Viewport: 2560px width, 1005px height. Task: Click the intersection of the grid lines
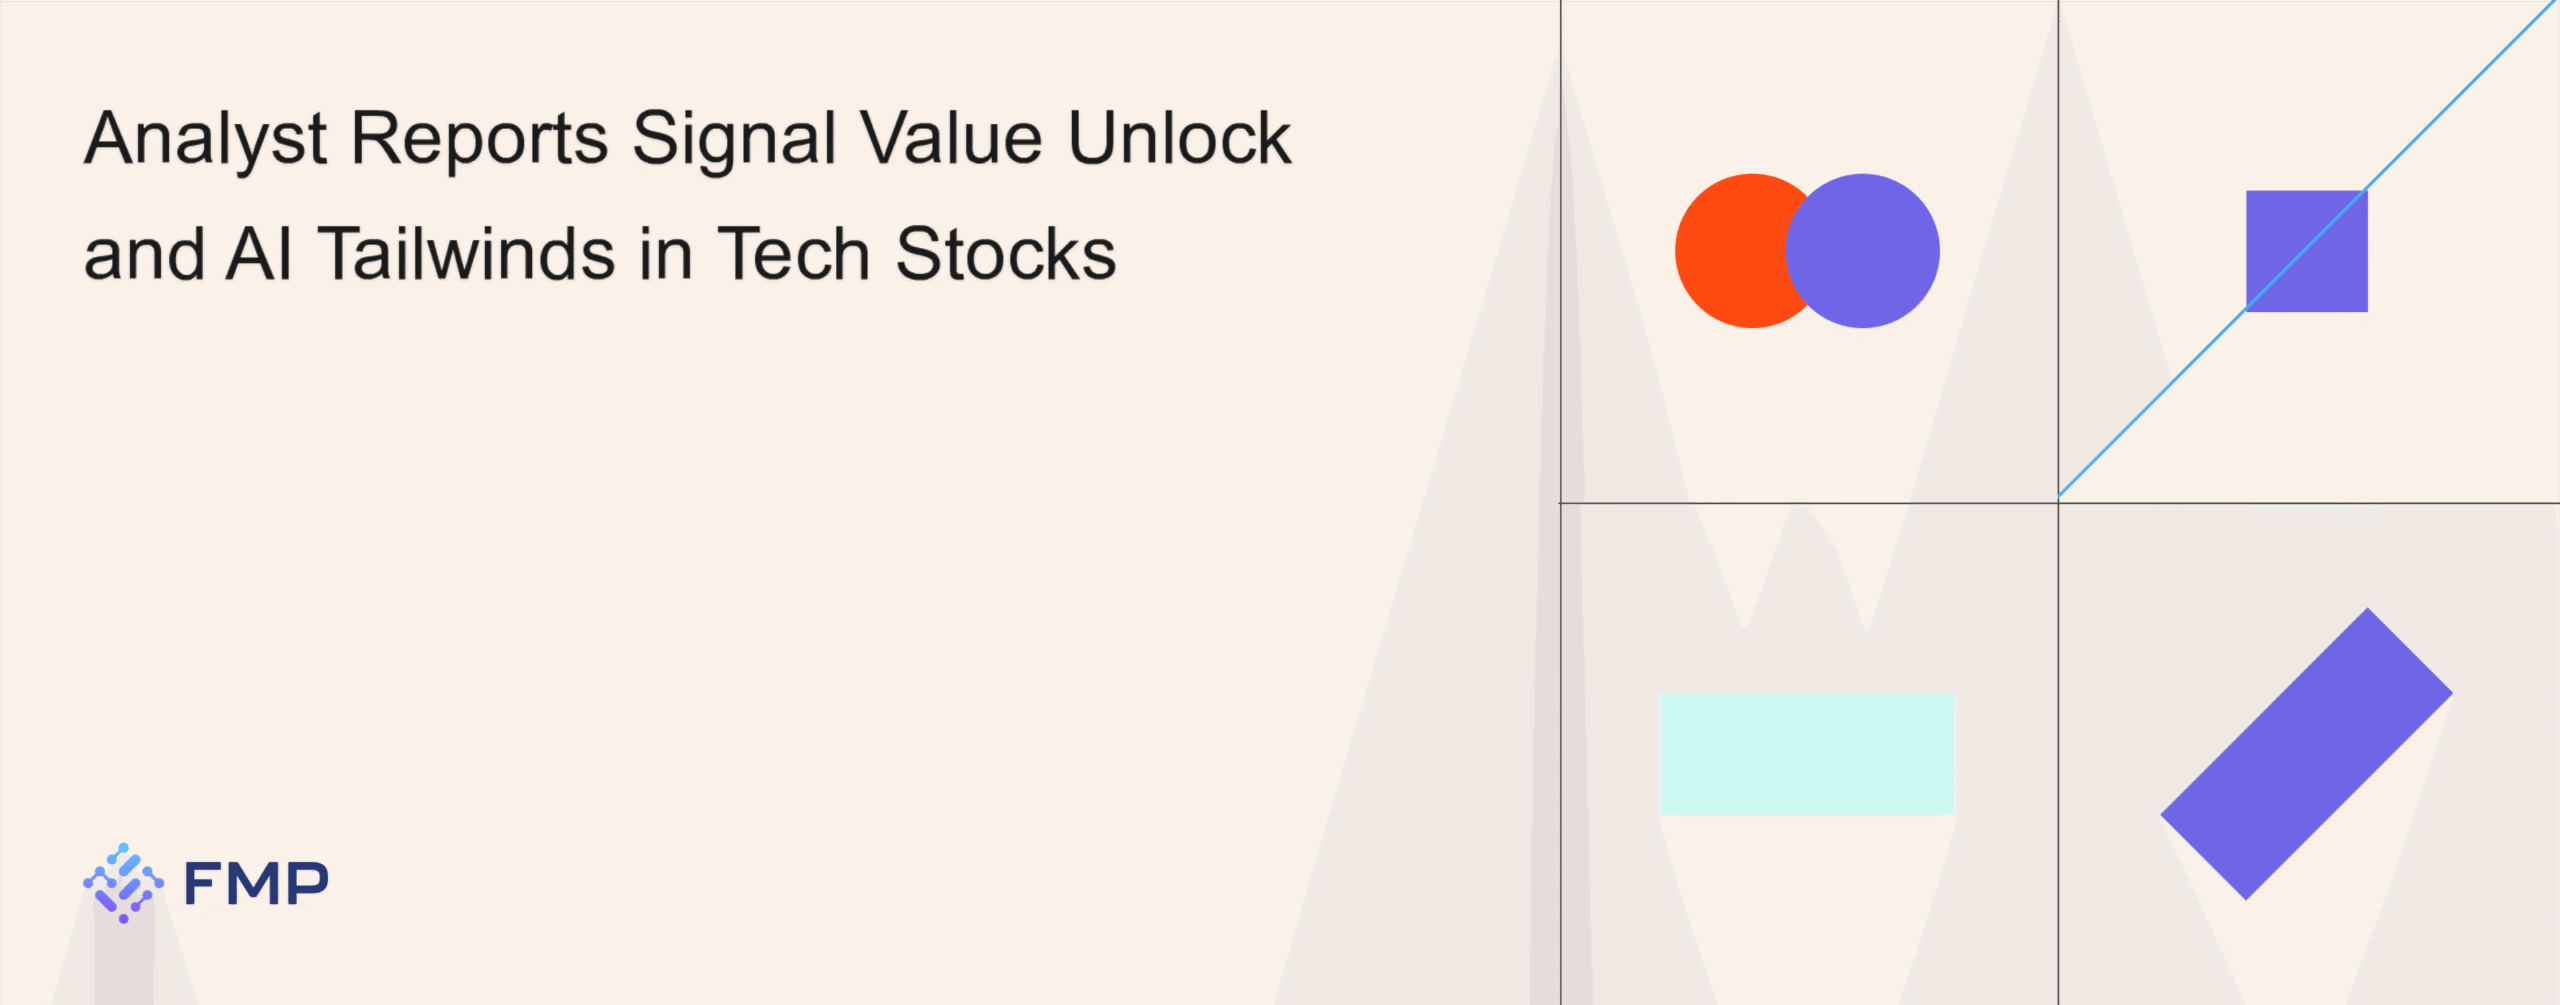[x=2058, y=503]
